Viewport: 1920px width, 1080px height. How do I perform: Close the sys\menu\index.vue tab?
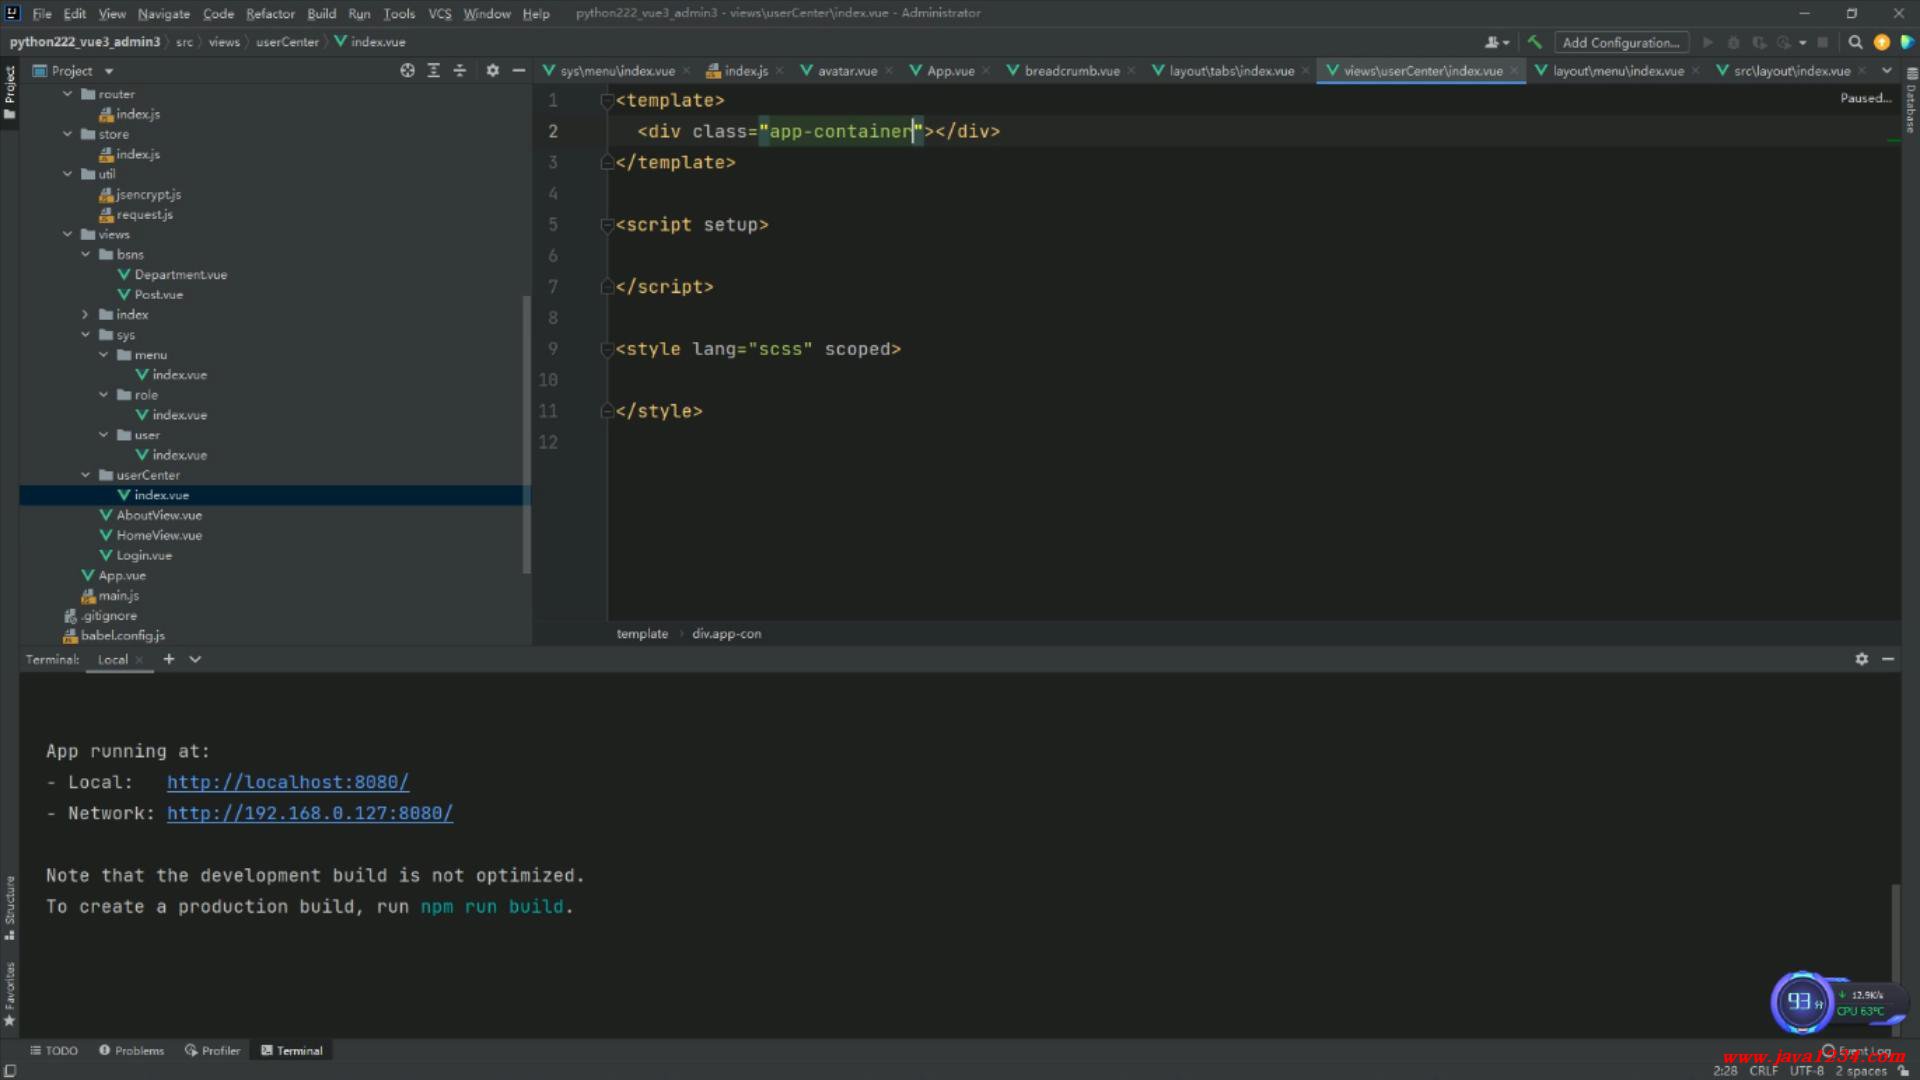[686, 71]
